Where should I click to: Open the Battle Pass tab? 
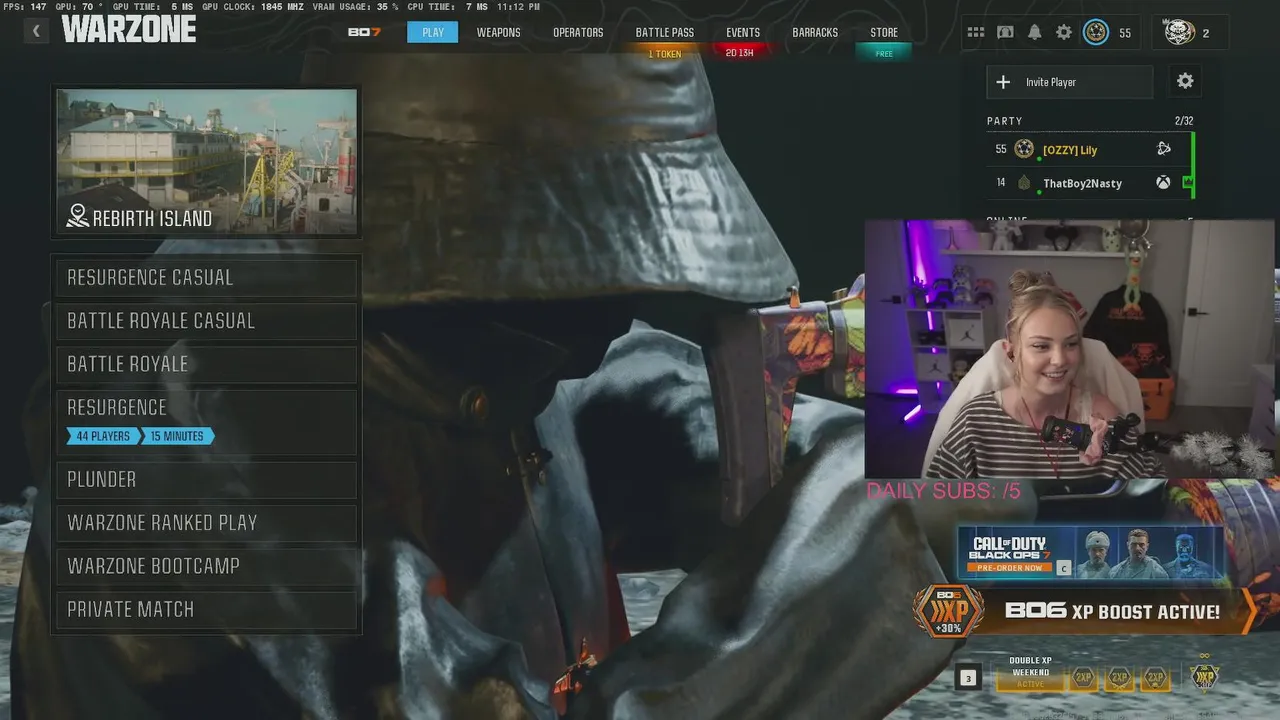(x=665, y=32)
